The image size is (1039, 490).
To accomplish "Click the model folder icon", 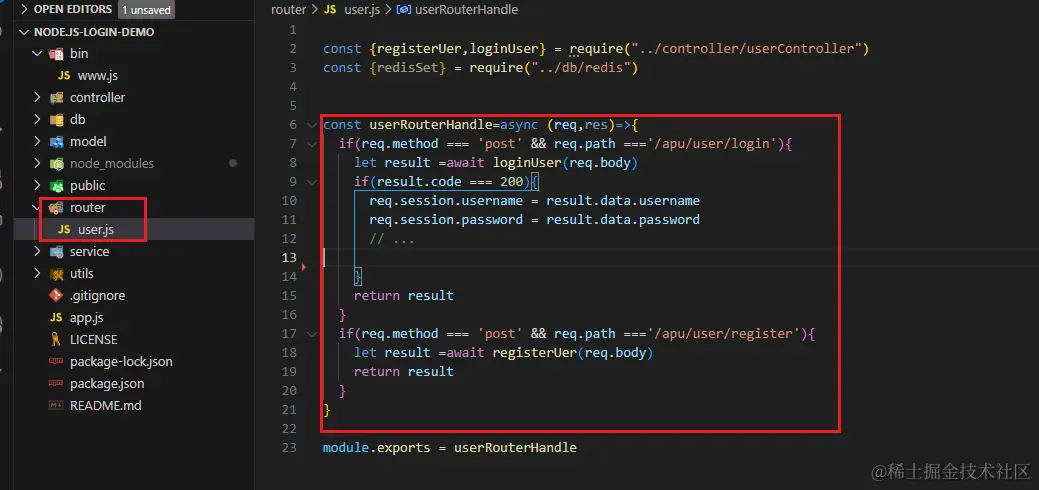I will pyautogui.click(x=56, y=141).
